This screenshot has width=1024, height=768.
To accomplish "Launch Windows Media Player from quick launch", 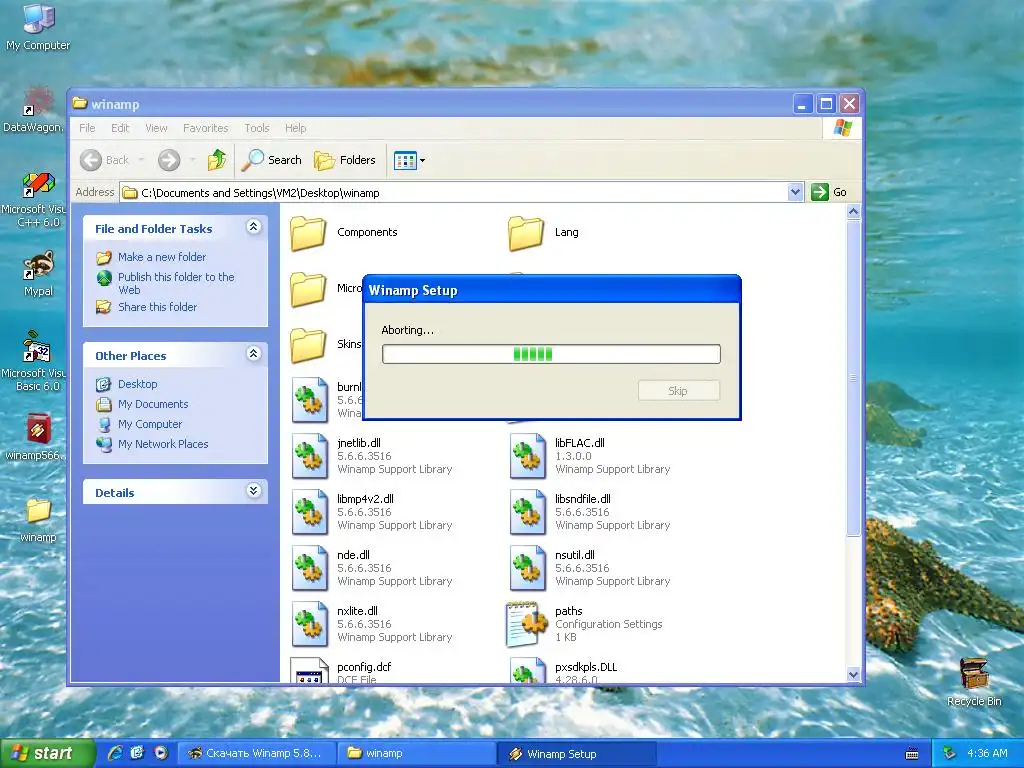I will (x=161, y=753).
